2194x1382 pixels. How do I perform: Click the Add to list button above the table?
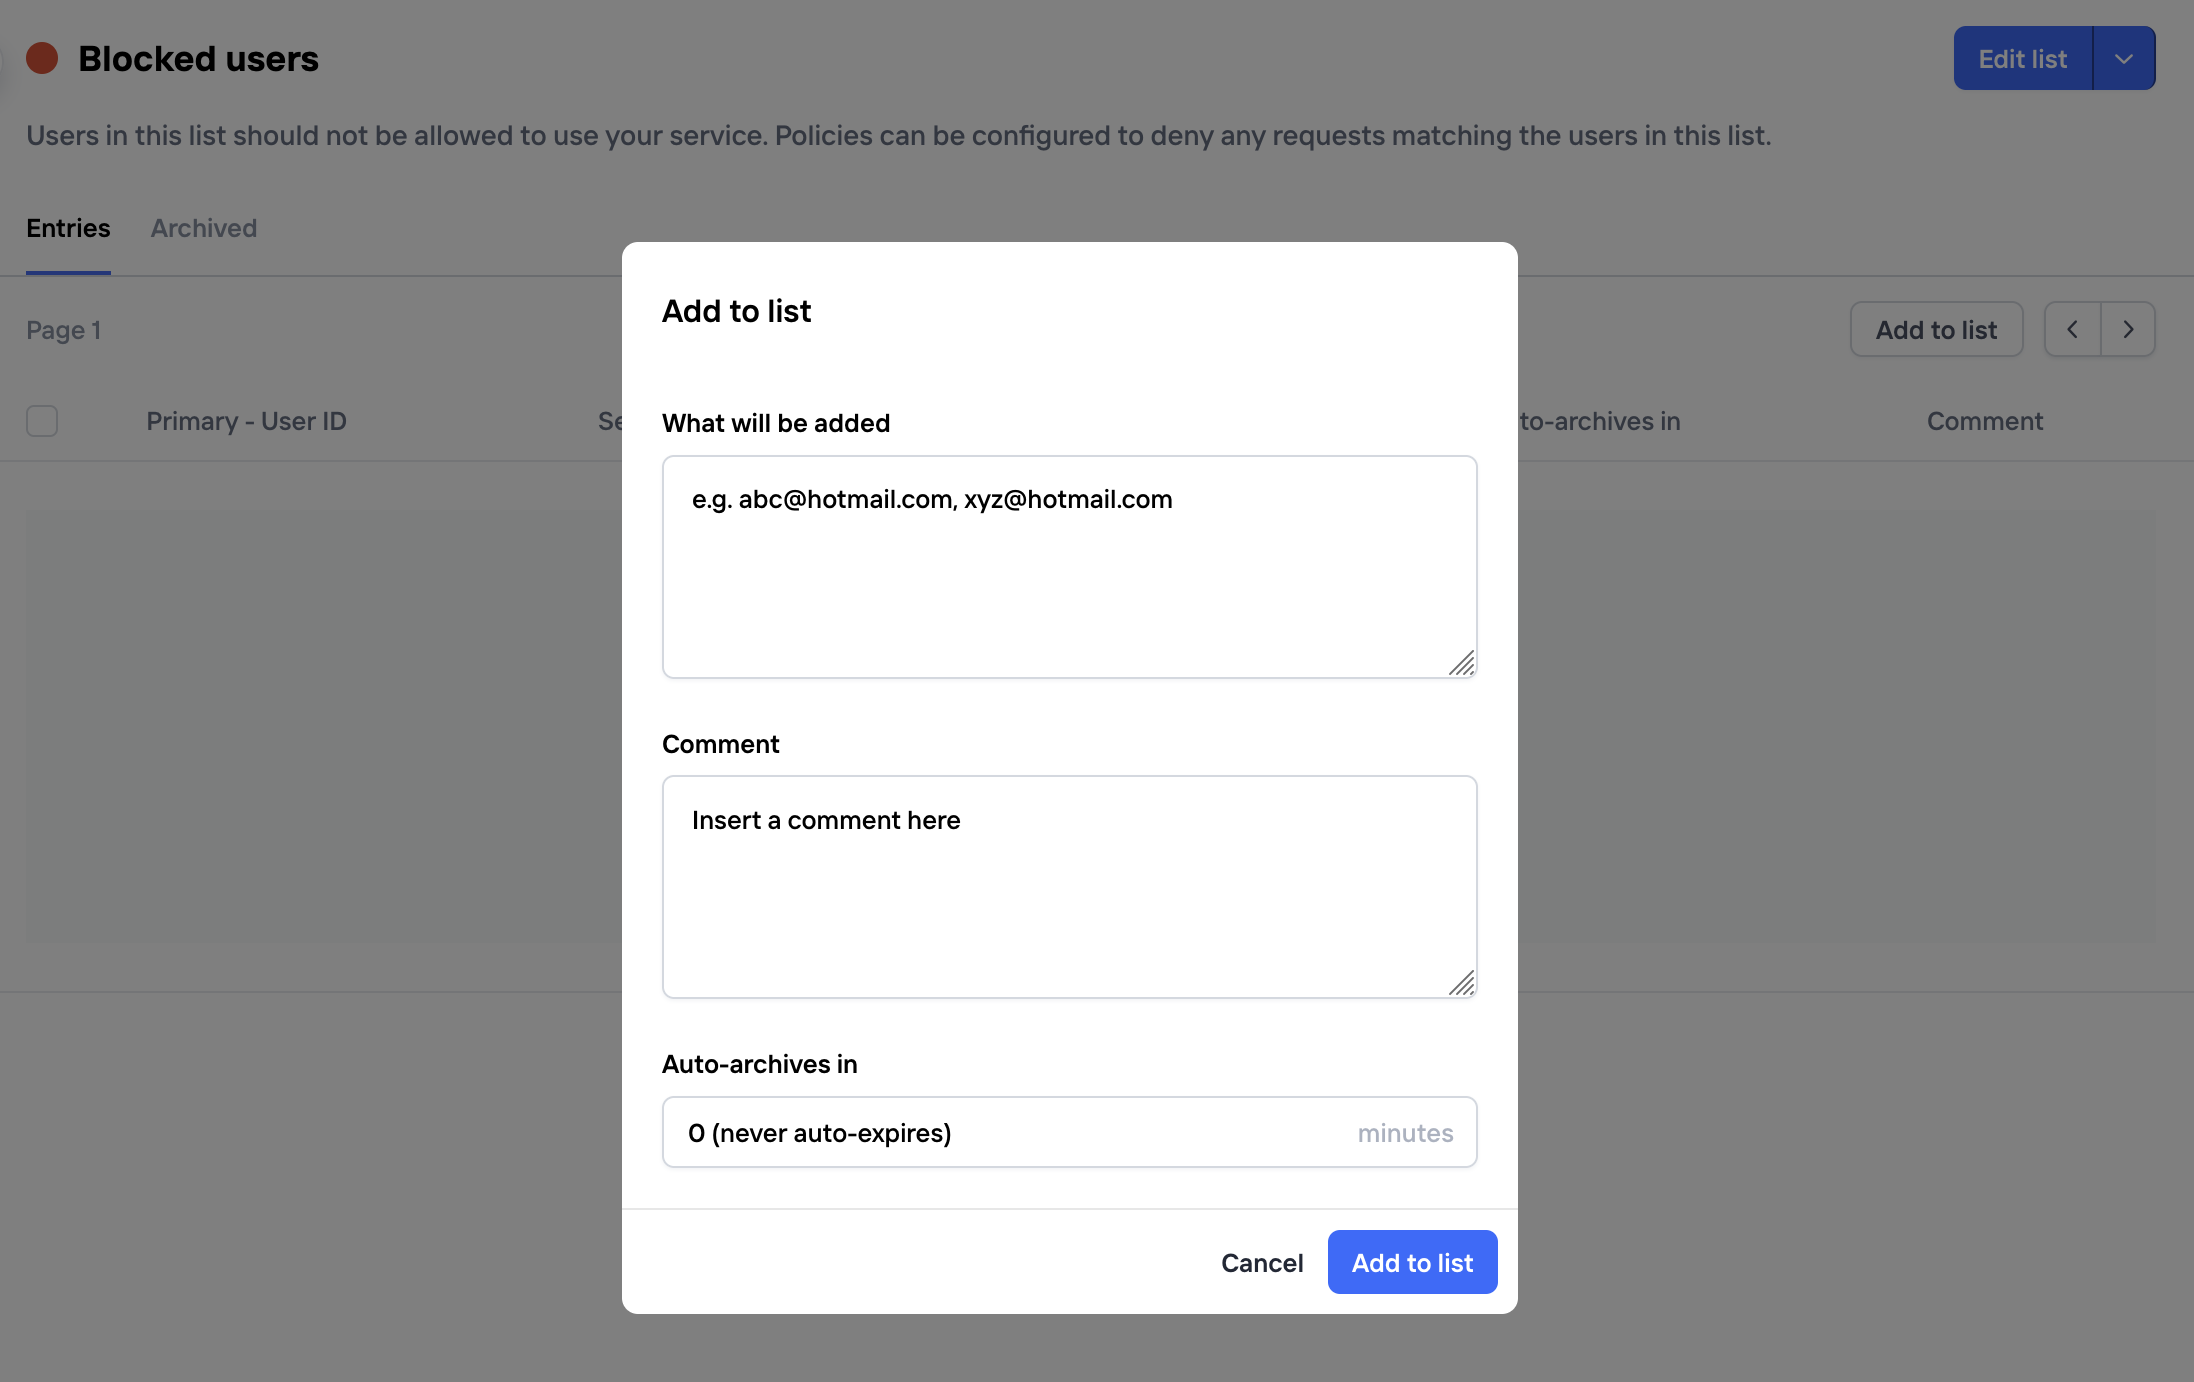(x=1936, y=329)
